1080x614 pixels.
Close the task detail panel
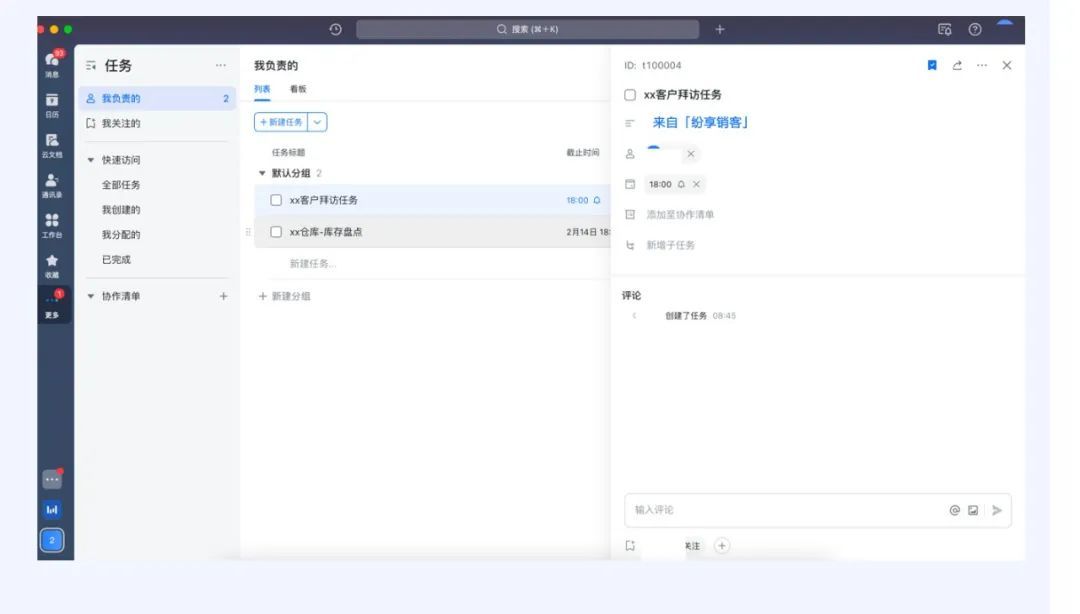(1006, 65)
